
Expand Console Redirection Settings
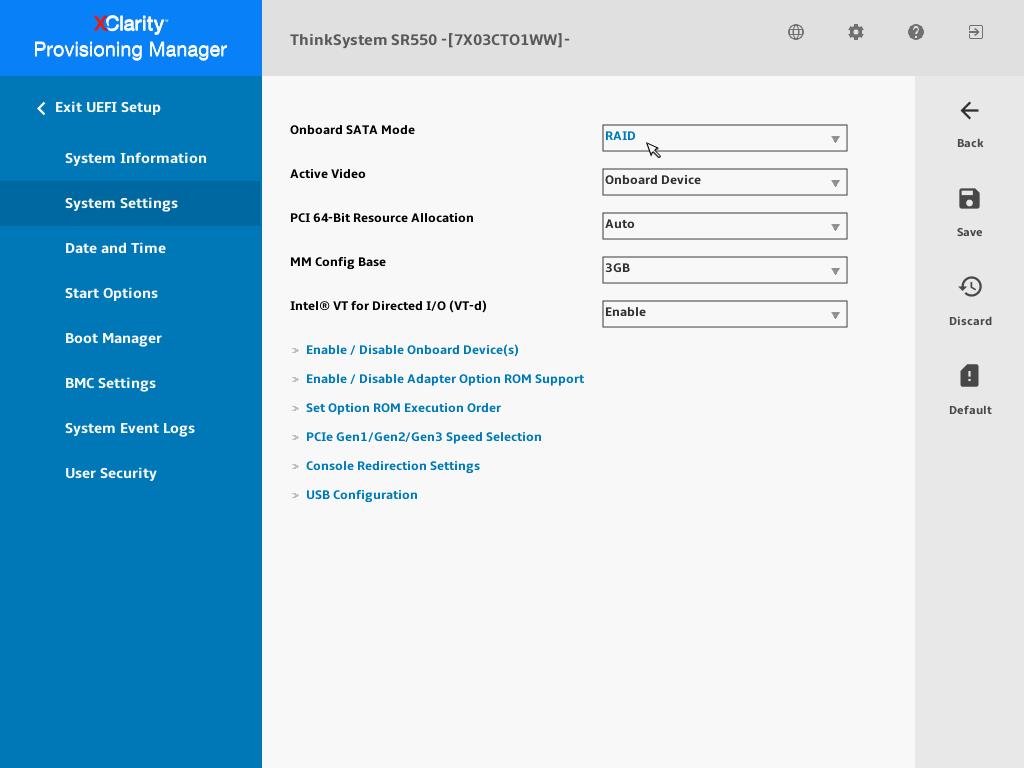(393, 466)
